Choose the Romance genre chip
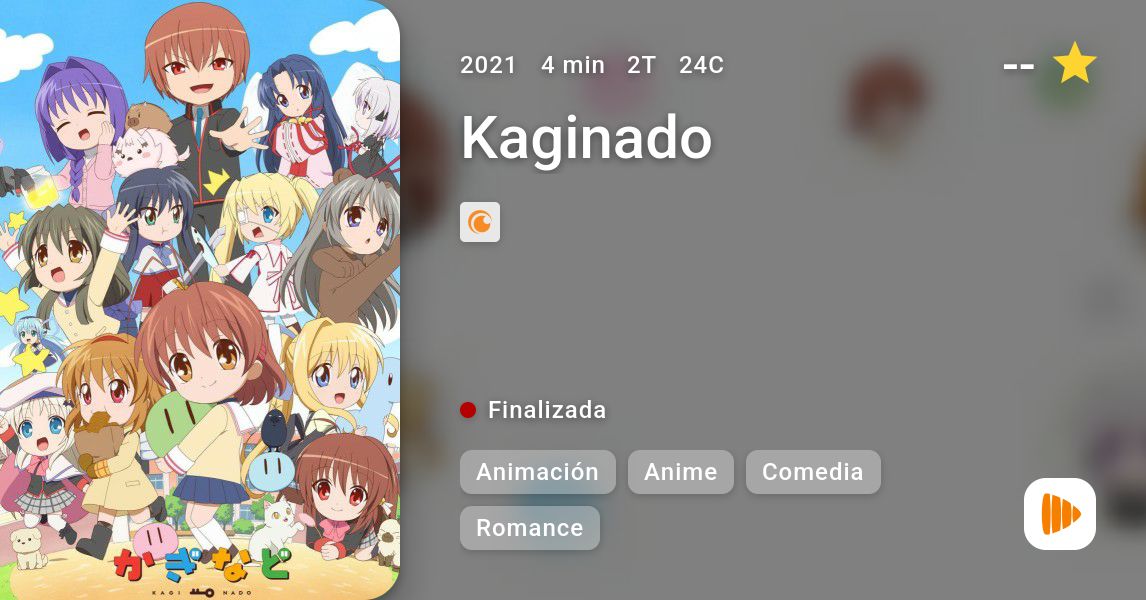This screenshot has height=600, width=1146. coord(530,528)
